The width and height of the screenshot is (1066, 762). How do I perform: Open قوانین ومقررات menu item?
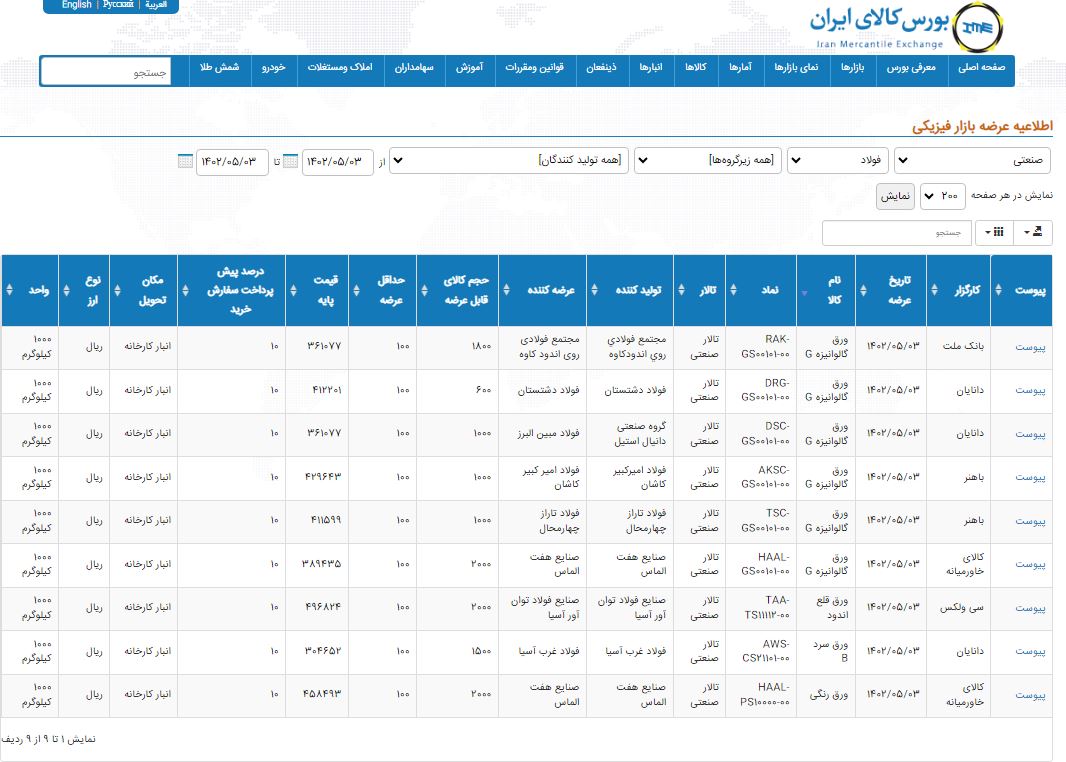coord(534,67)
